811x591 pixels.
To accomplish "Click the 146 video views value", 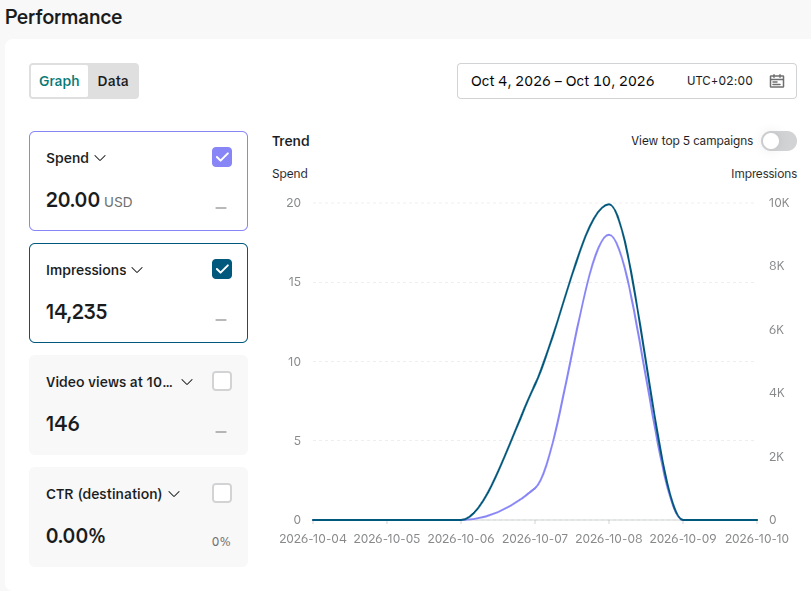I will [x=63, y=424].
